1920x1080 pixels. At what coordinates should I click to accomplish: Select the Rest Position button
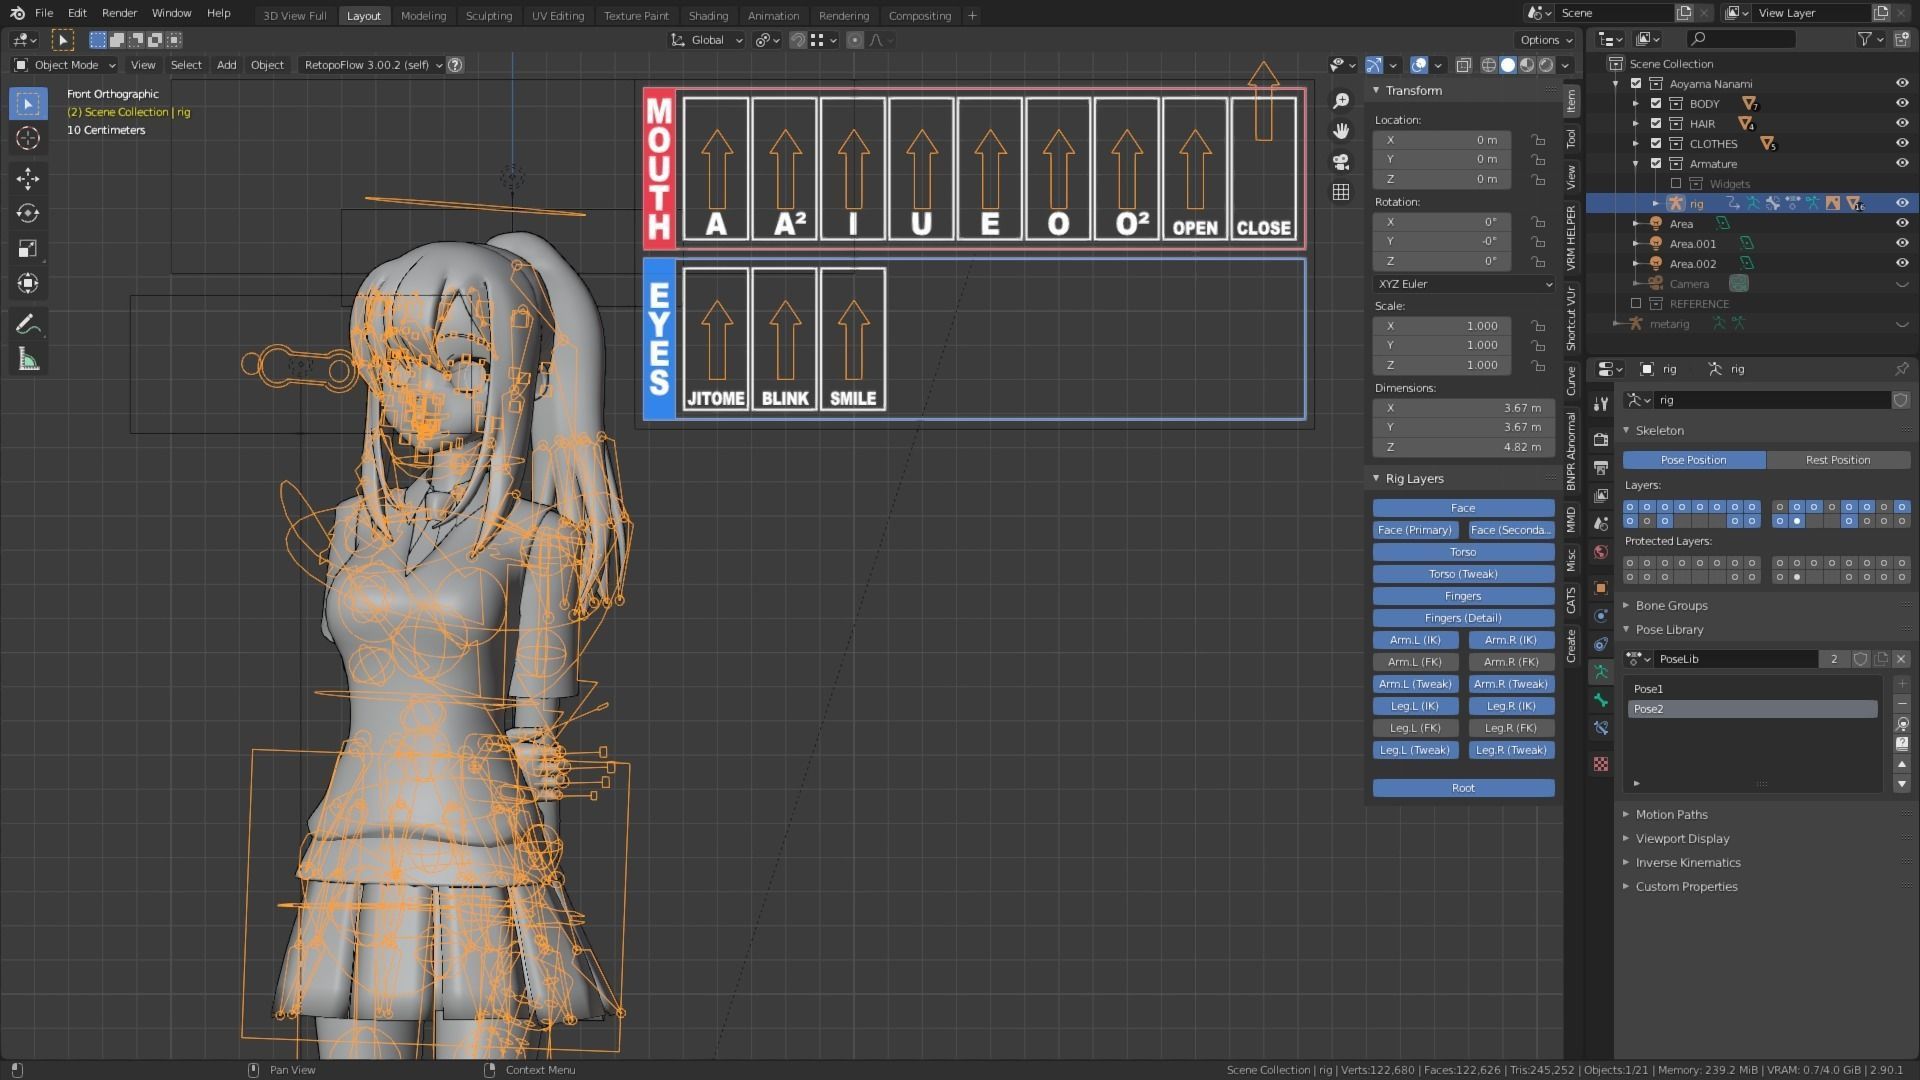(x=1837, y=460)
